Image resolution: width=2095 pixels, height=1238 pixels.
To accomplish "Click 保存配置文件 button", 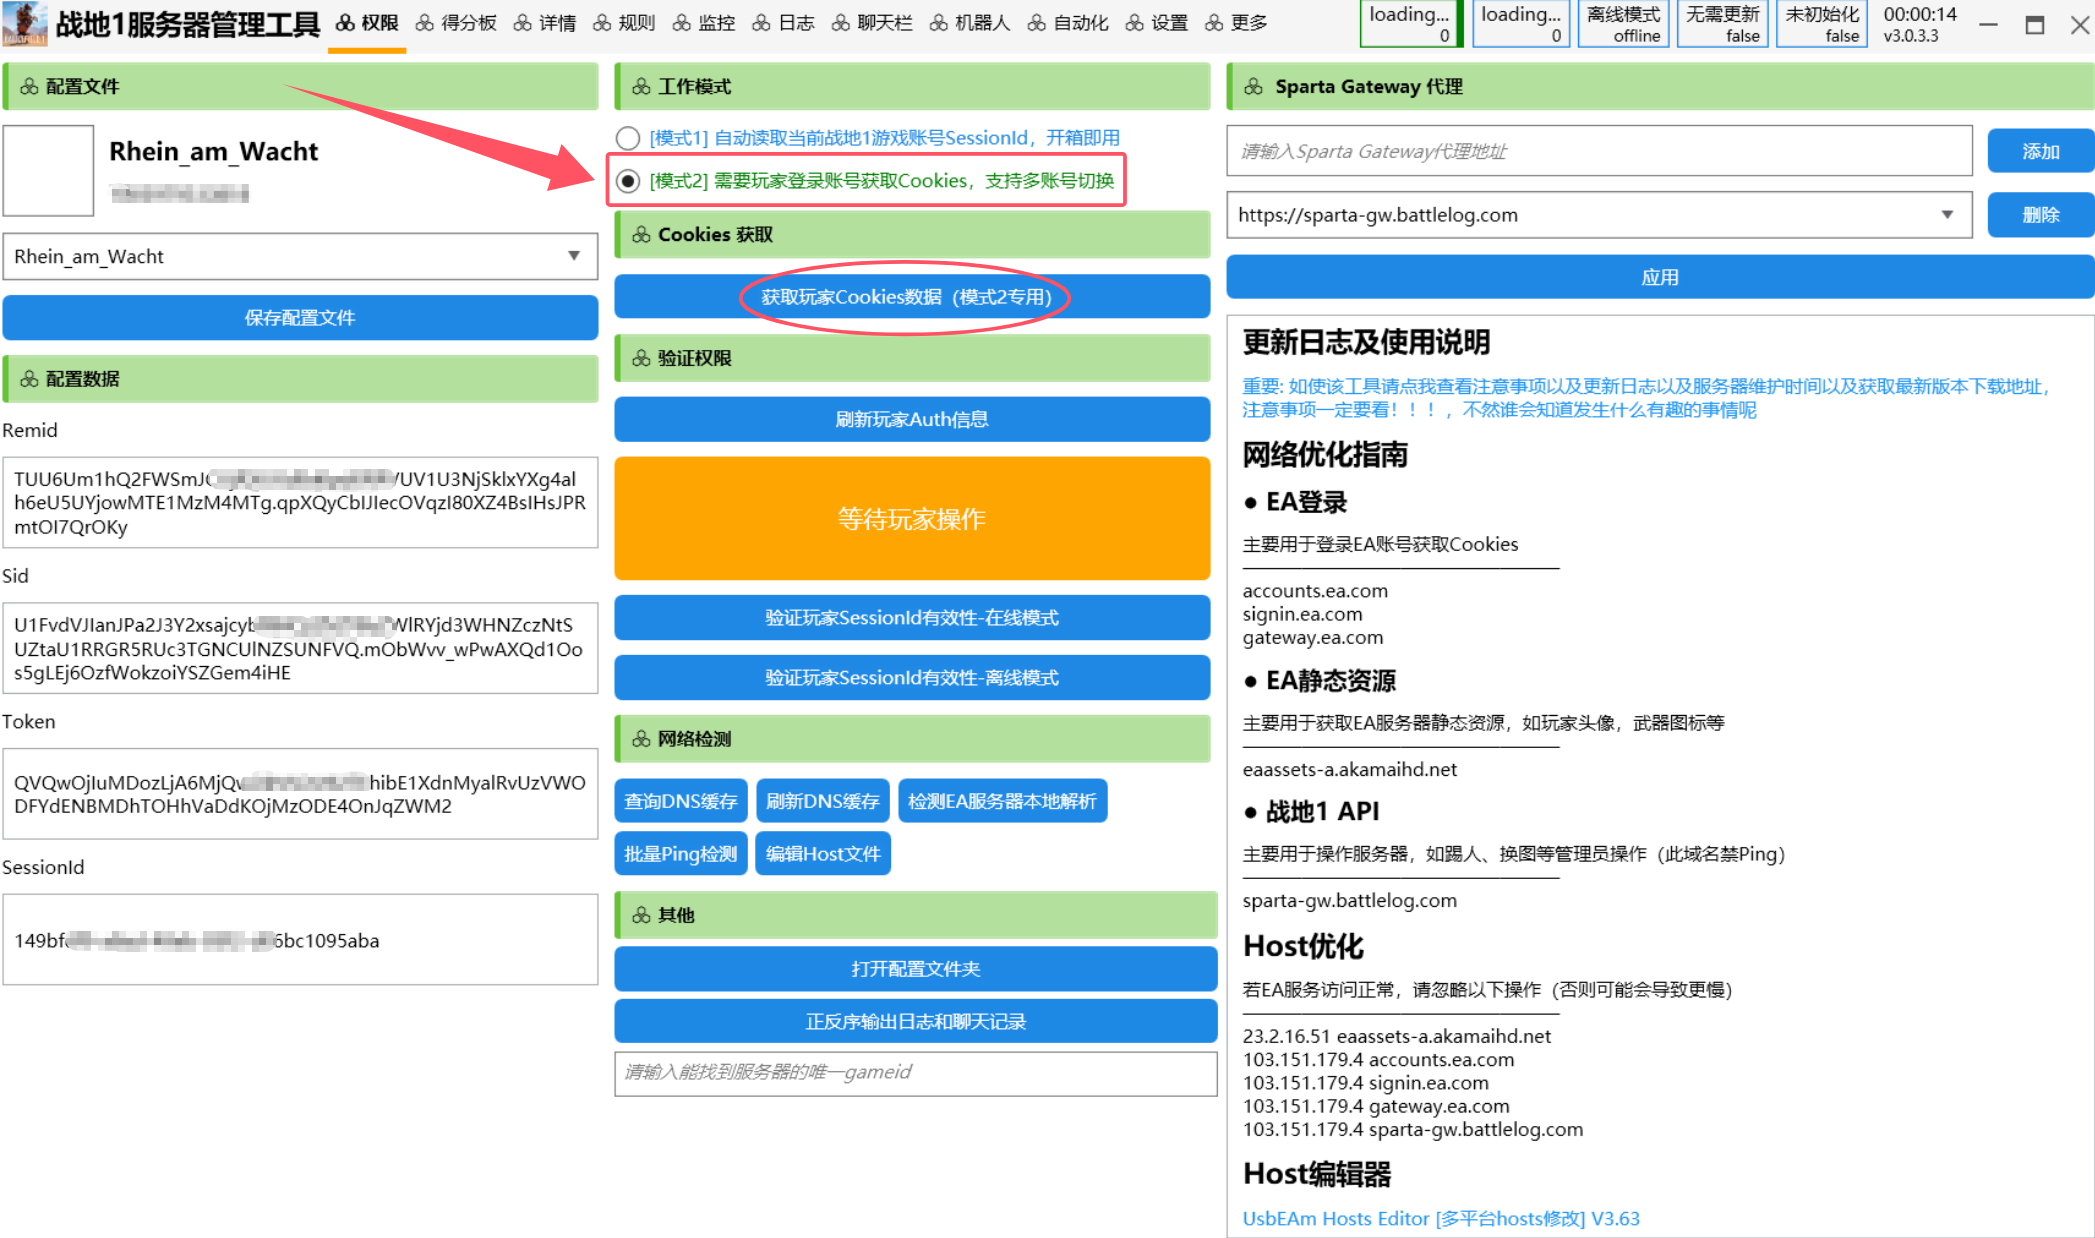I will 300,318.
